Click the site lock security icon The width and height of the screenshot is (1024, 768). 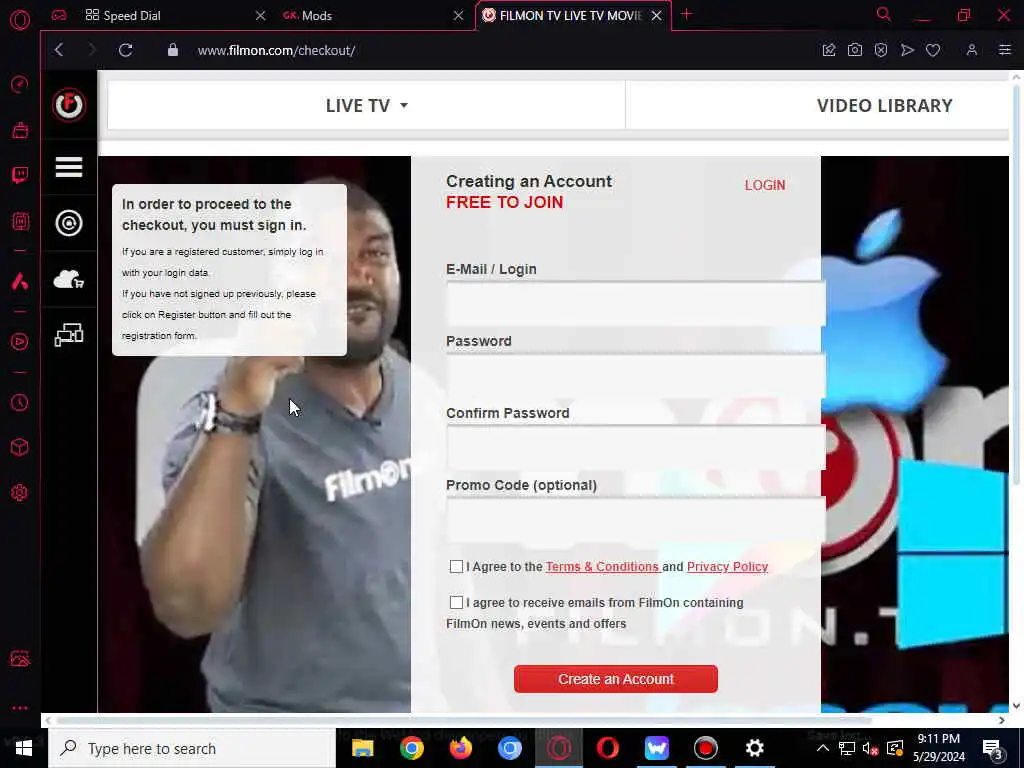tap(172, 50)
